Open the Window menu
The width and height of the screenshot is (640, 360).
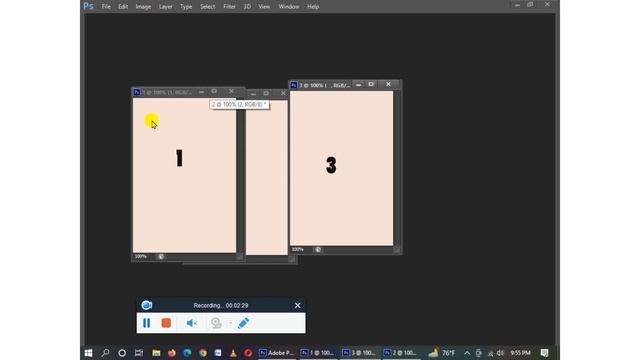coord(289,7)
